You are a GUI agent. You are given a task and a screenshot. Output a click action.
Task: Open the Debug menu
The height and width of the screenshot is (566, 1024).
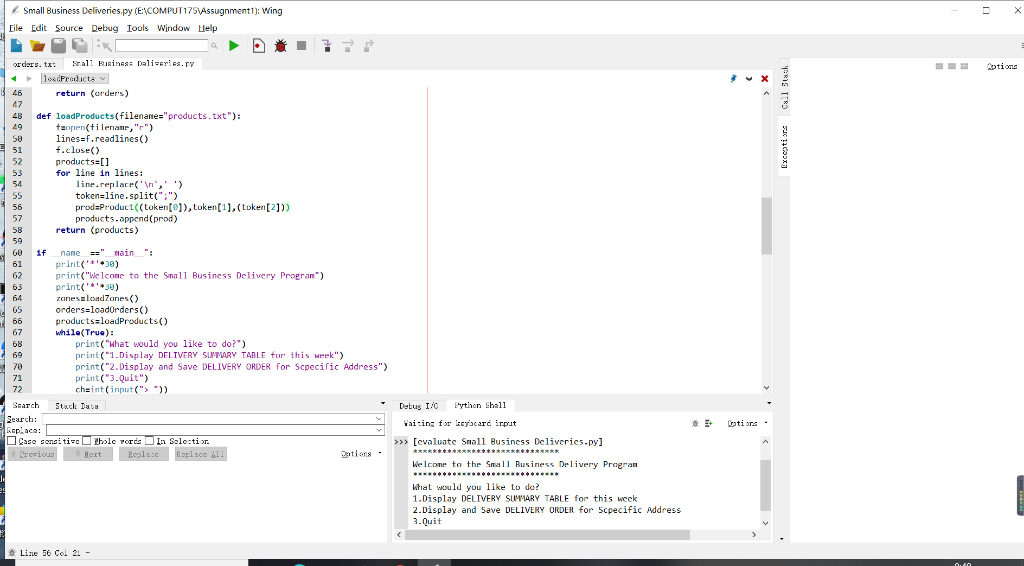coord(105,28)
